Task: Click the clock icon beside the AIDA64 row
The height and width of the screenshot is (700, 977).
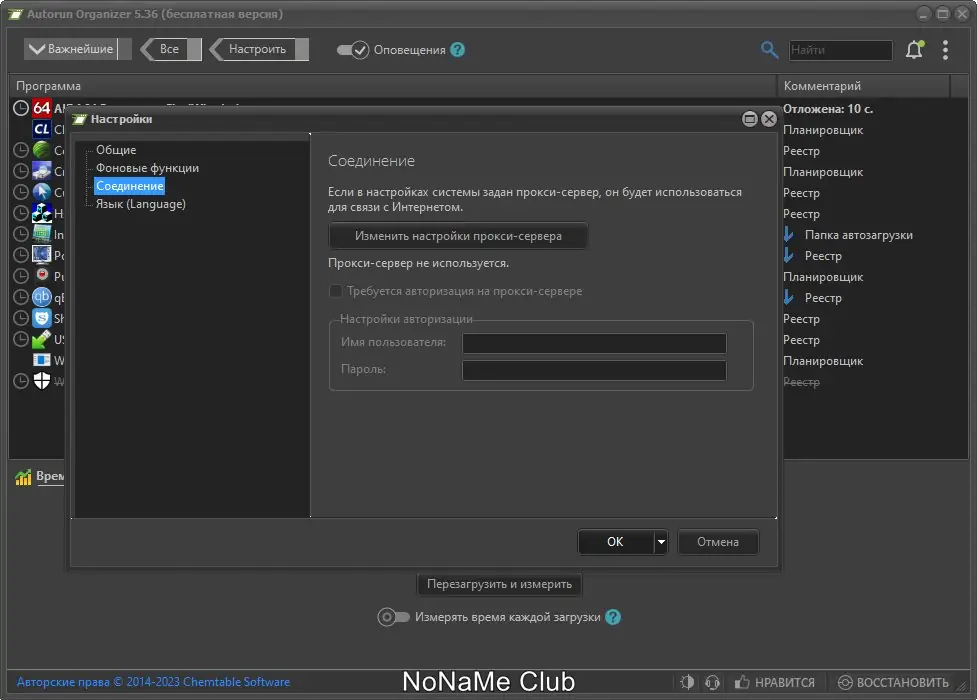Action: point(21,108)
